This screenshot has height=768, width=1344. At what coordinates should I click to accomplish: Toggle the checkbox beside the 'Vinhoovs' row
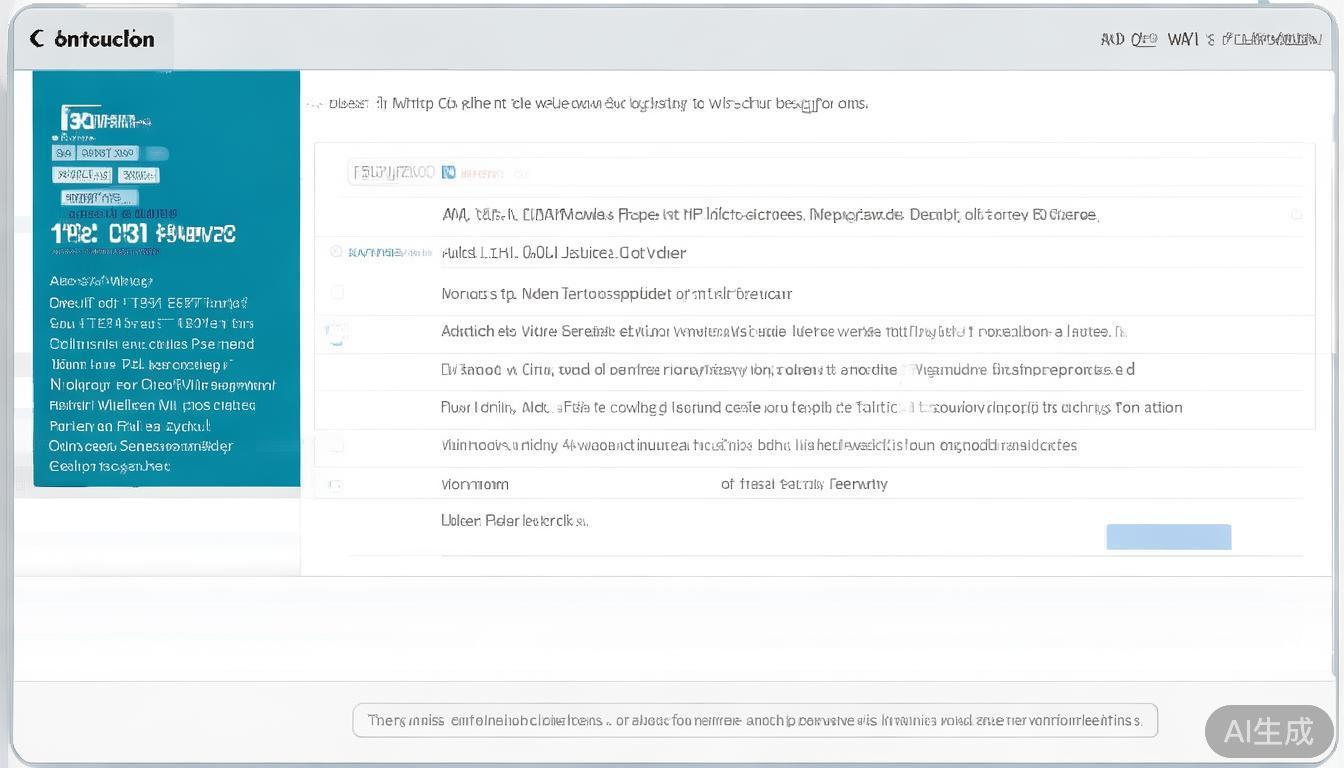pos(336,445)
